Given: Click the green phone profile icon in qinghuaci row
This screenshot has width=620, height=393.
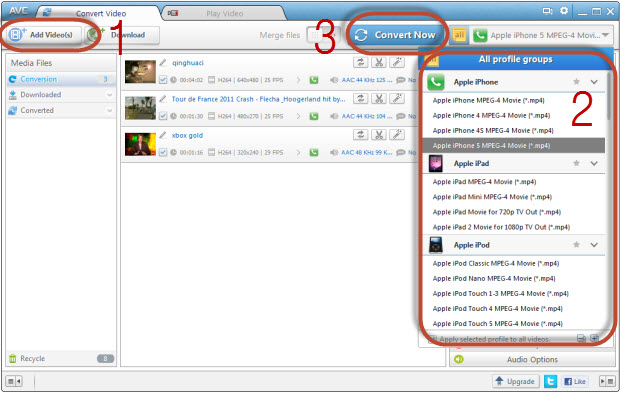Looking at the screenshot, I should [314, 80].
